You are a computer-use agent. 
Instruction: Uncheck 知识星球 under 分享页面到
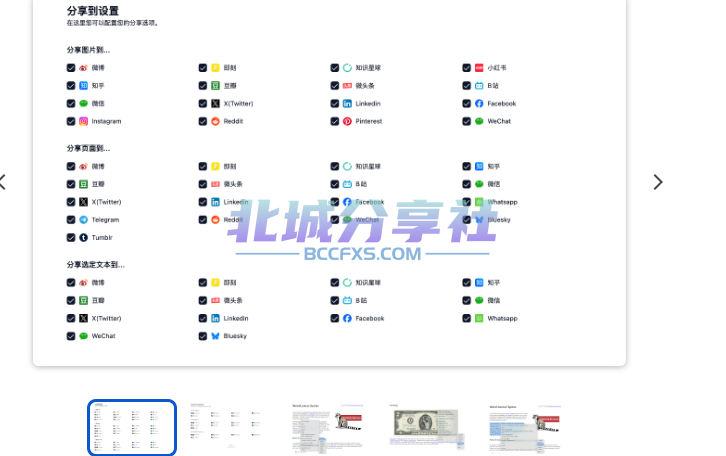tap(335, 166)
